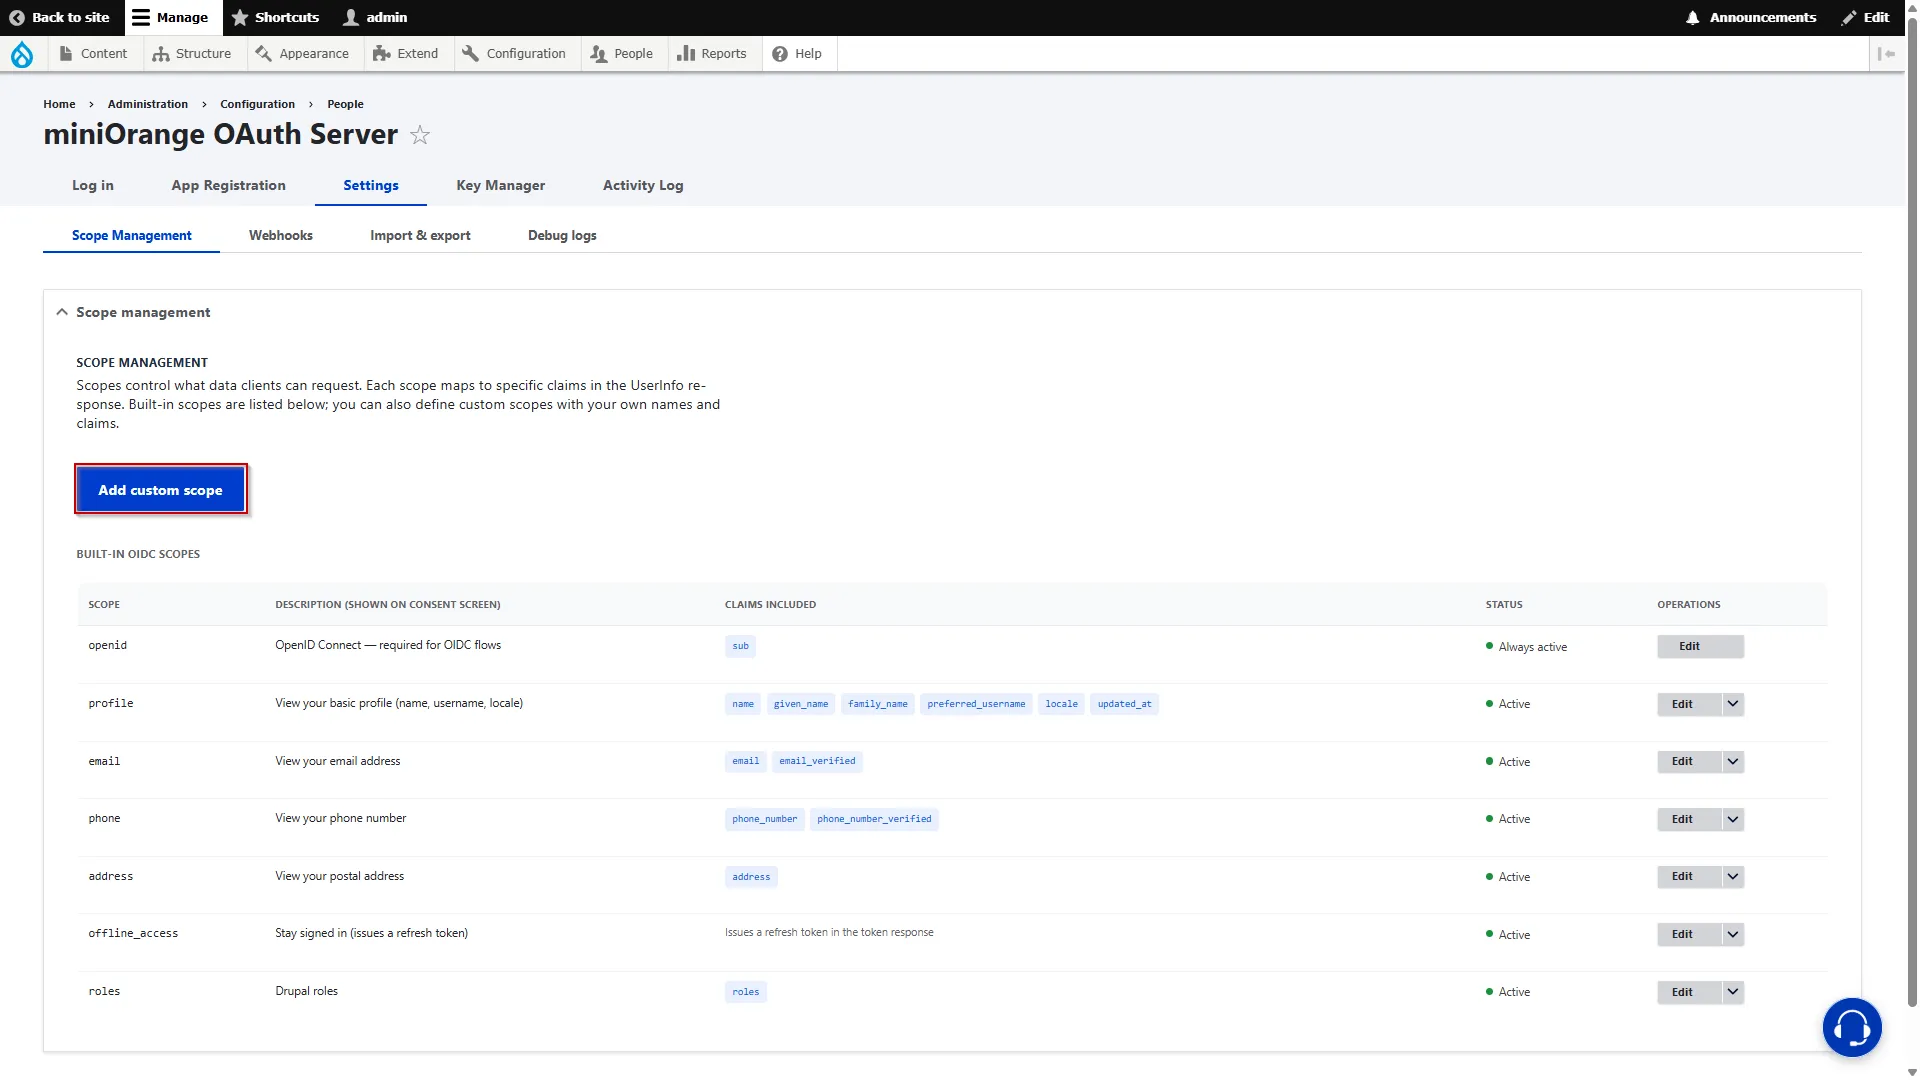This screenshot has height=1080, width=1920.
Task: Open the Shortcuts star menu
Action: pos(276,17)
